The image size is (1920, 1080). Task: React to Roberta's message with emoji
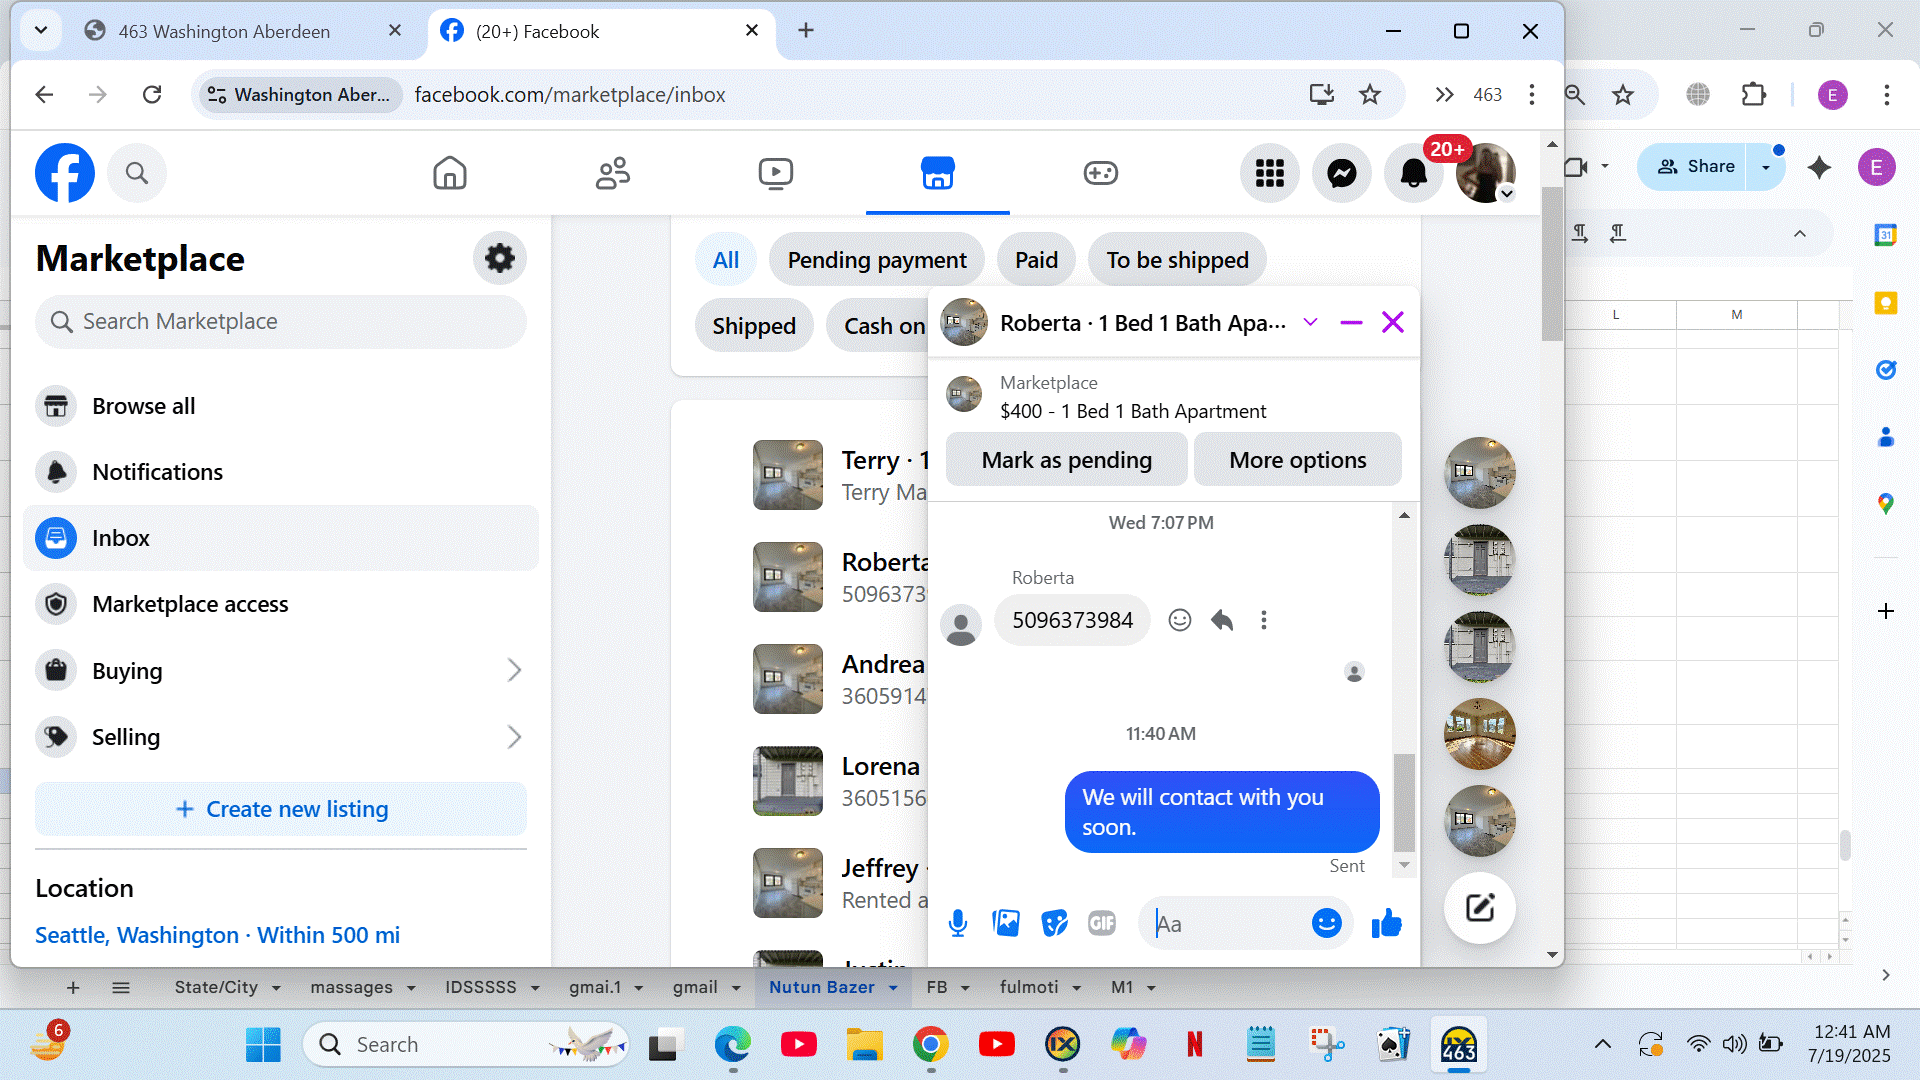[x=1180, y=620]
